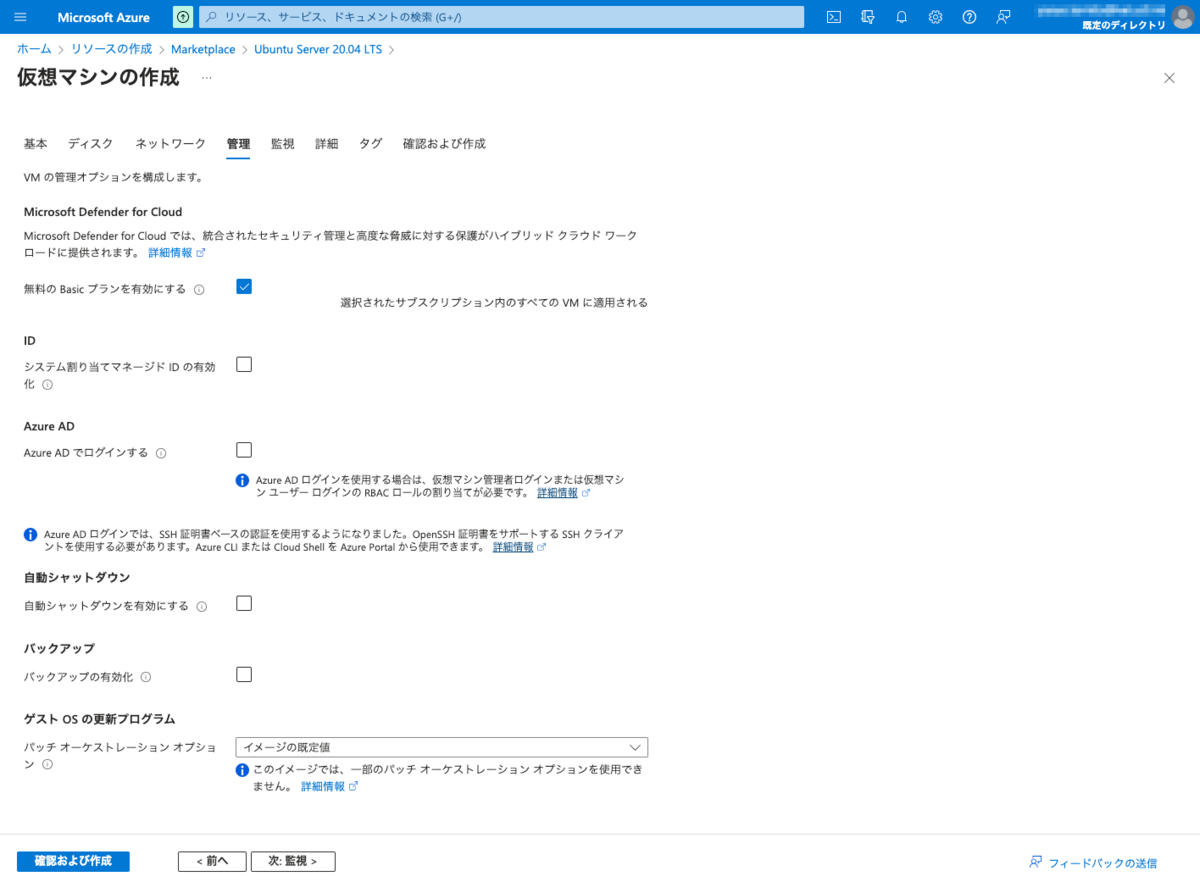
Task: Switch to the 確認および作成 tab
Action: tap(444, 144)
